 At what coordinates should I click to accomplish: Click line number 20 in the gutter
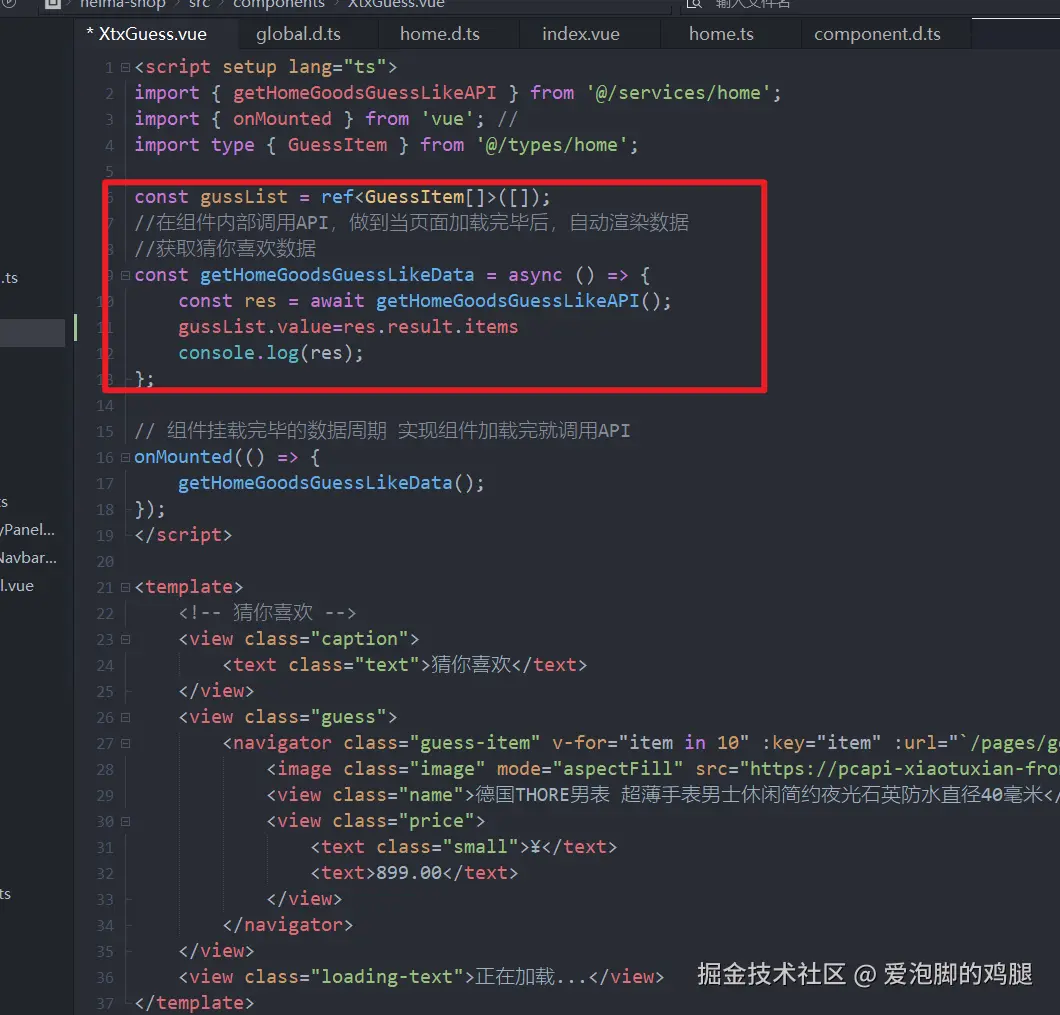tap(105, 562)
